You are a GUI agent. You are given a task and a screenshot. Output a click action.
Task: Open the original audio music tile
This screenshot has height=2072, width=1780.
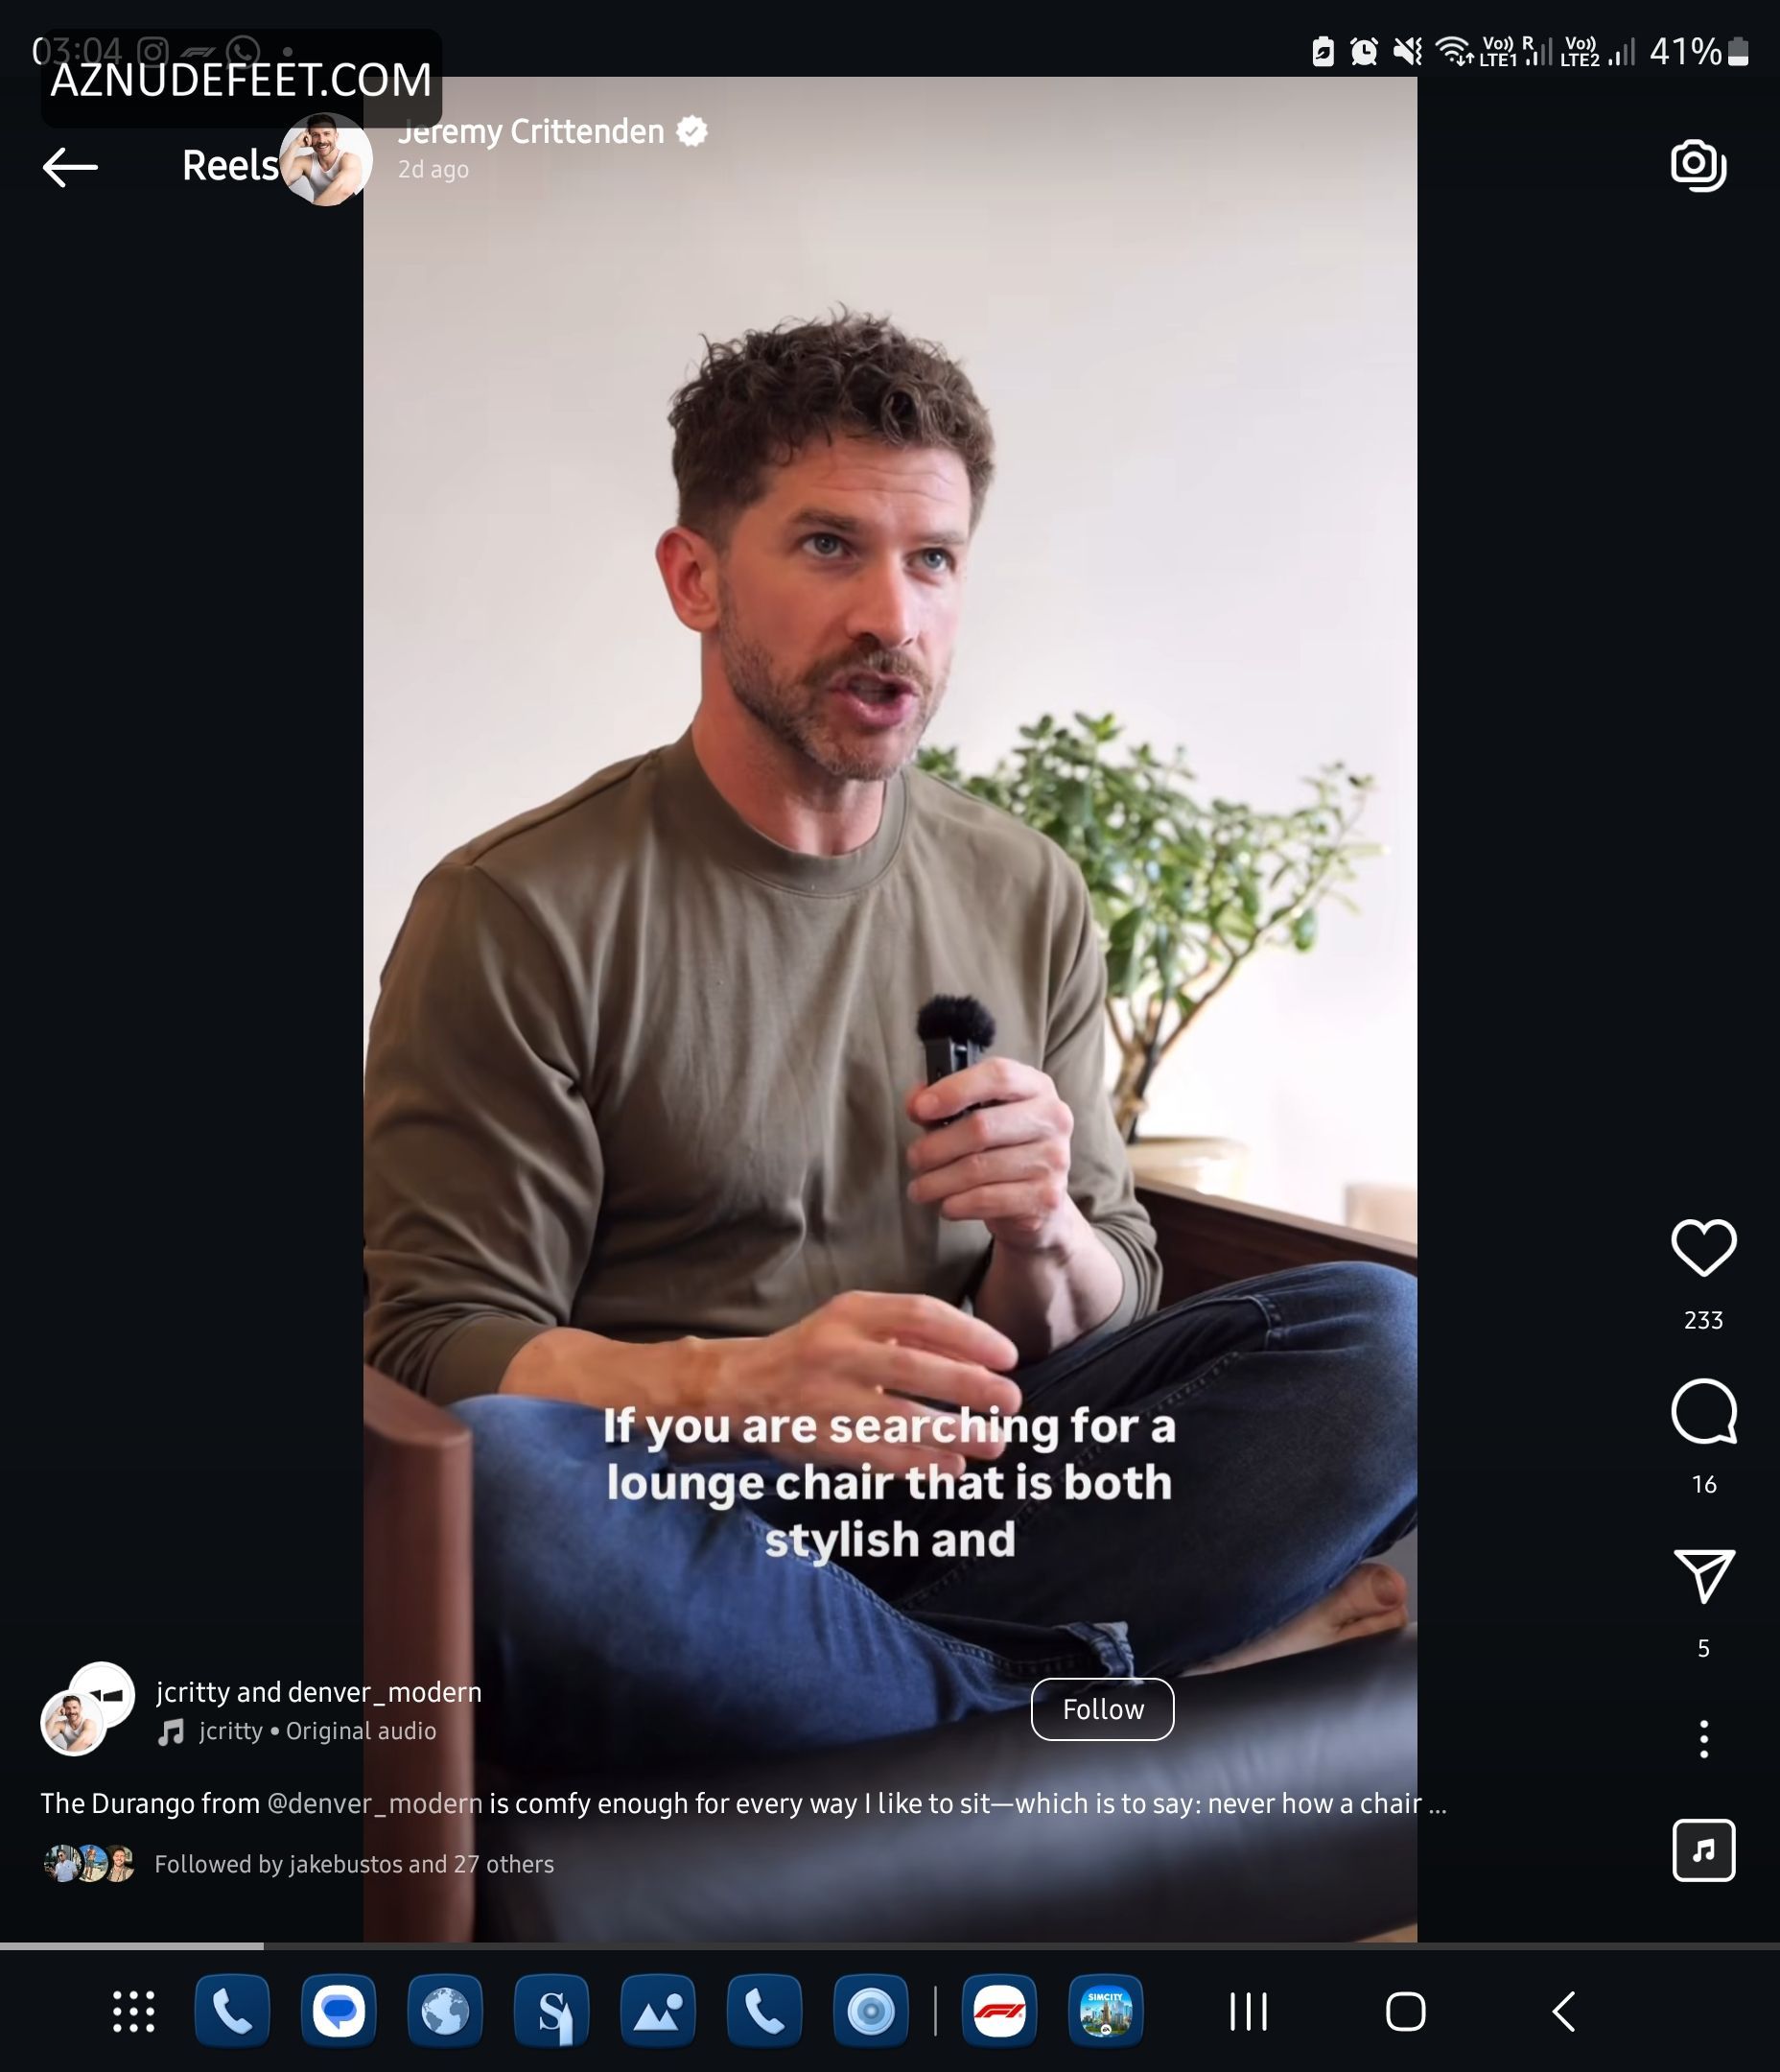point(1703,1851)
